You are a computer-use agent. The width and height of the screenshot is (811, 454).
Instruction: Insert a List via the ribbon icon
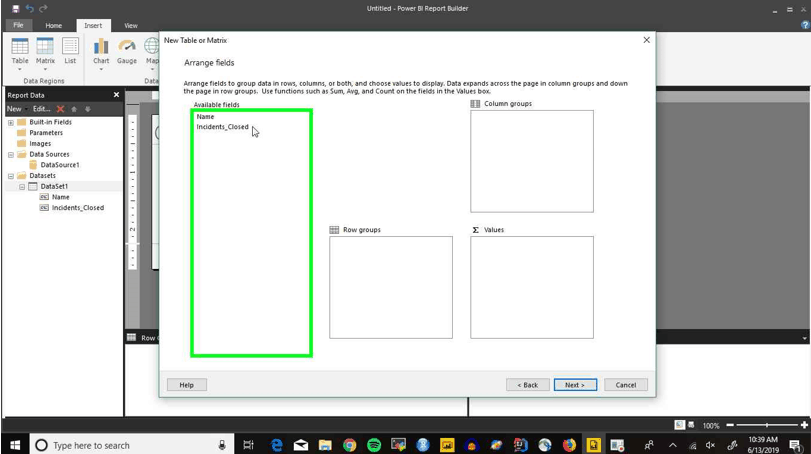(70, 46)
